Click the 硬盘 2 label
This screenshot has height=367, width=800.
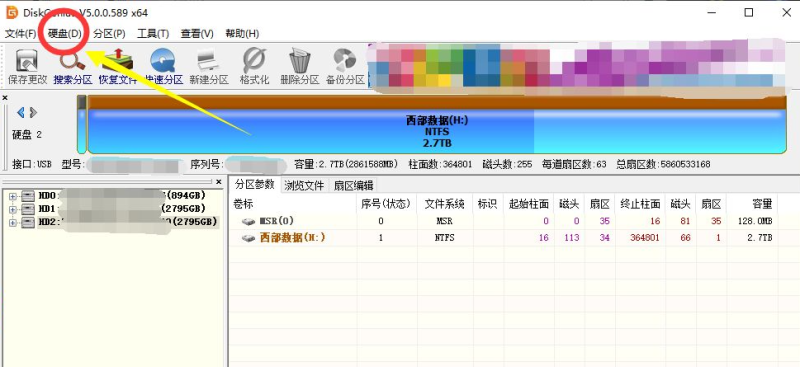pos(27,135)
